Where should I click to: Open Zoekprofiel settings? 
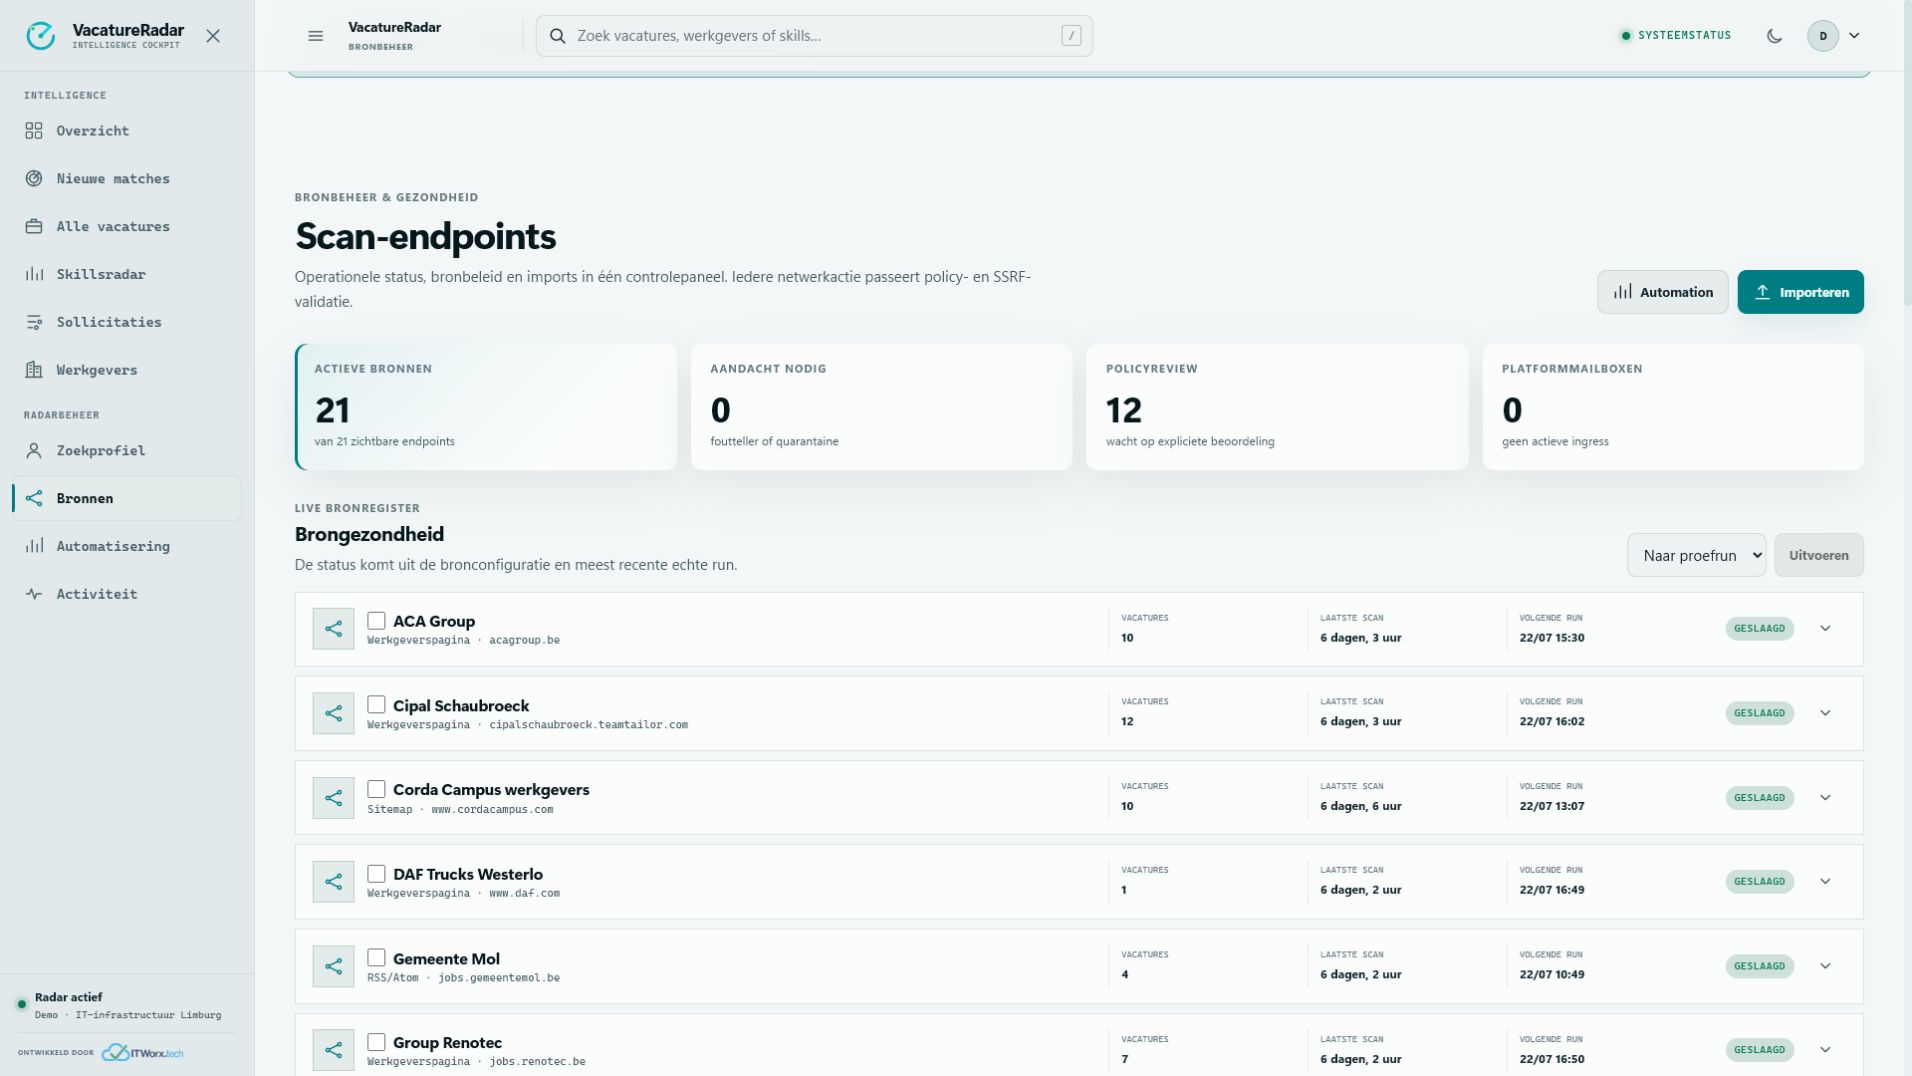[127, 451]
